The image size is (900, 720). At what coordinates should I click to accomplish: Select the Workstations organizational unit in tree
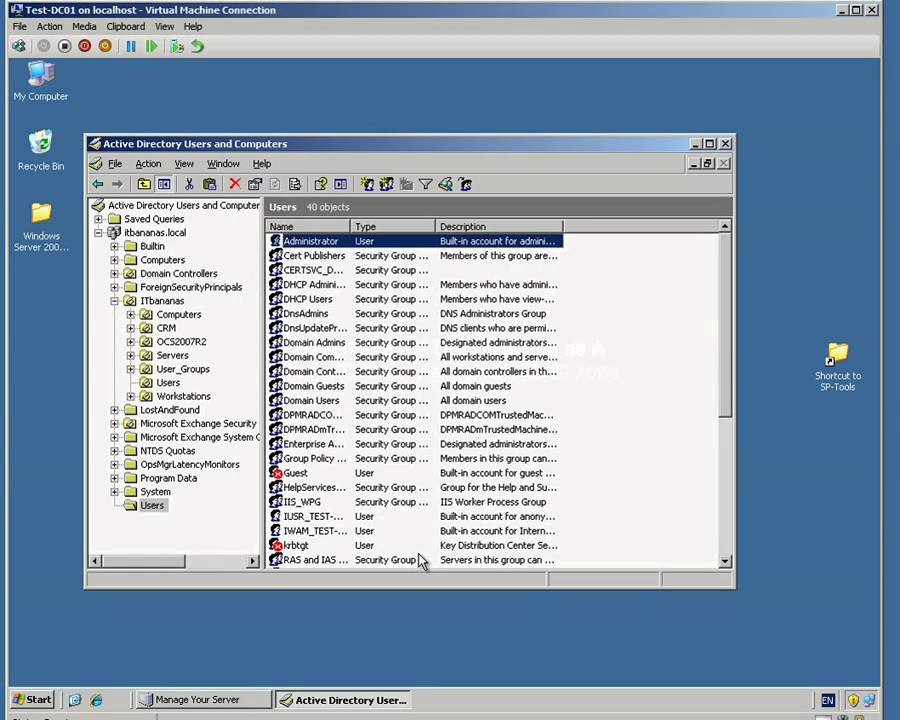(x=183, y=396)
